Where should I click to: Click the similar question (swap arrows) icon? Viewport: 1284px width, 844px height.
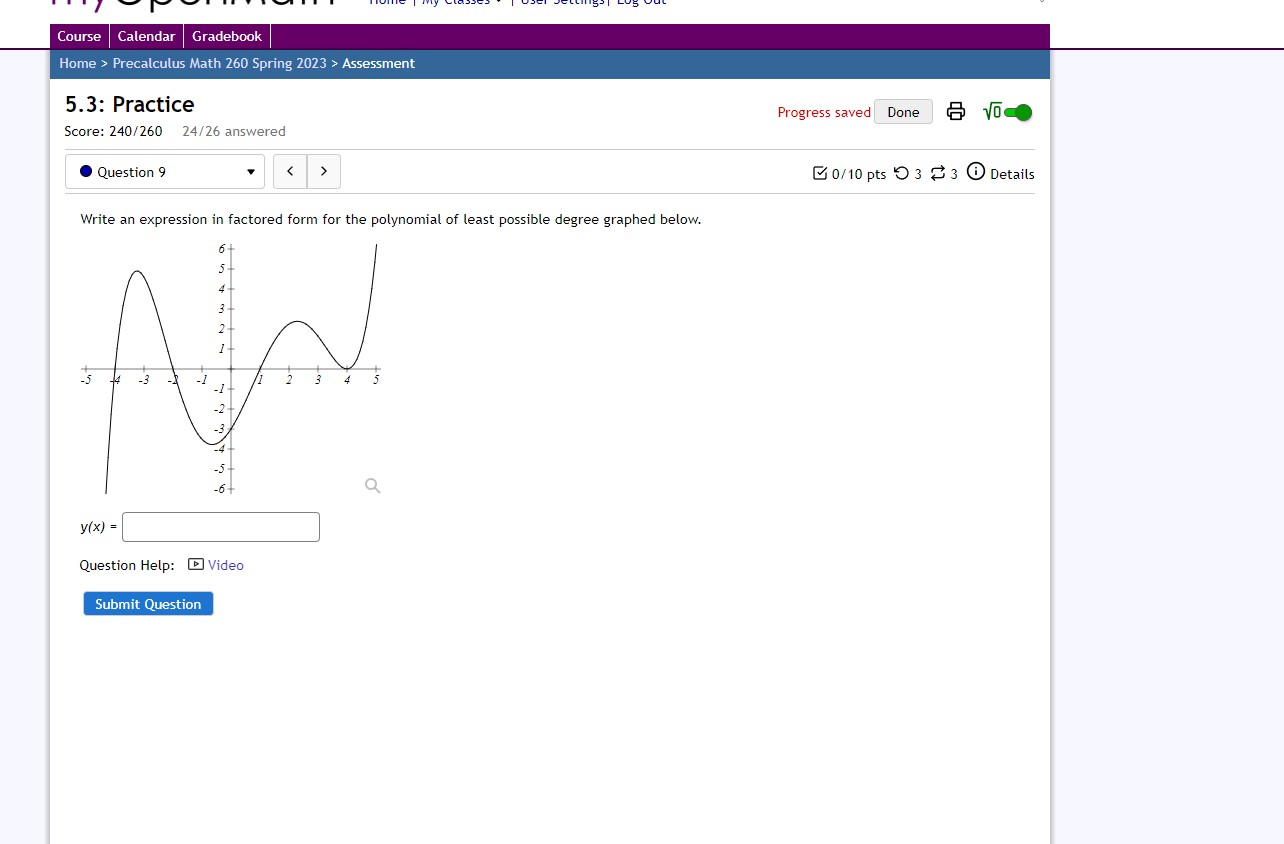pos(937,173)
